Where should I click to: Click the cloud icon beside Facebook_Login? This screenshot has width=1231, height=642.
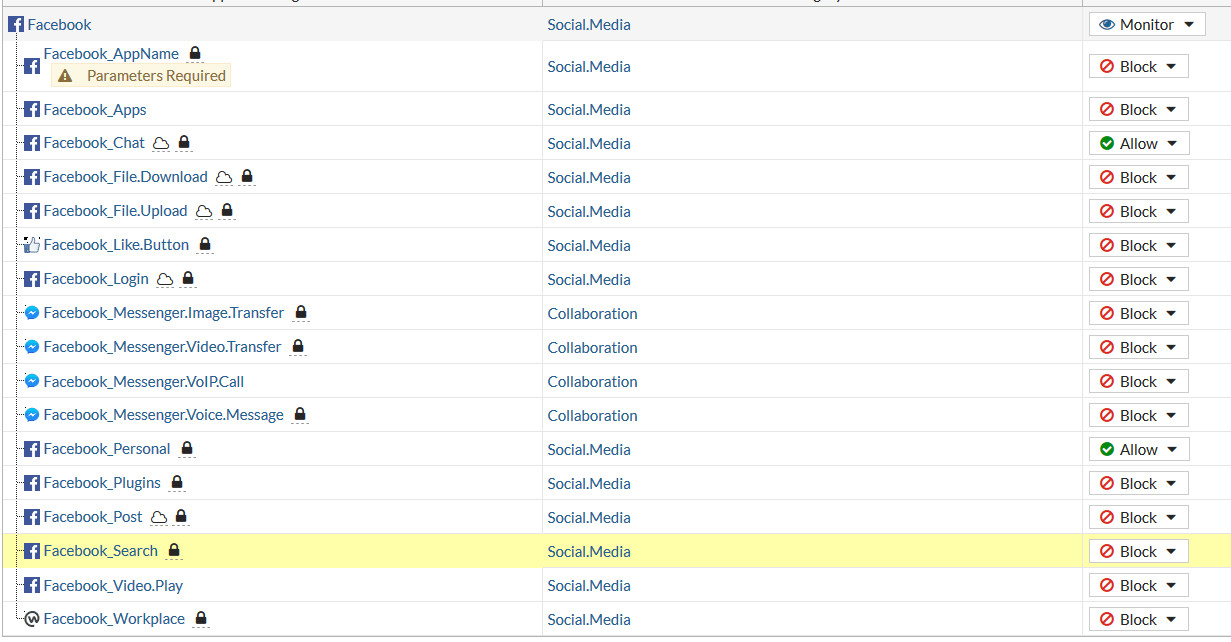[x=164, y=279]
